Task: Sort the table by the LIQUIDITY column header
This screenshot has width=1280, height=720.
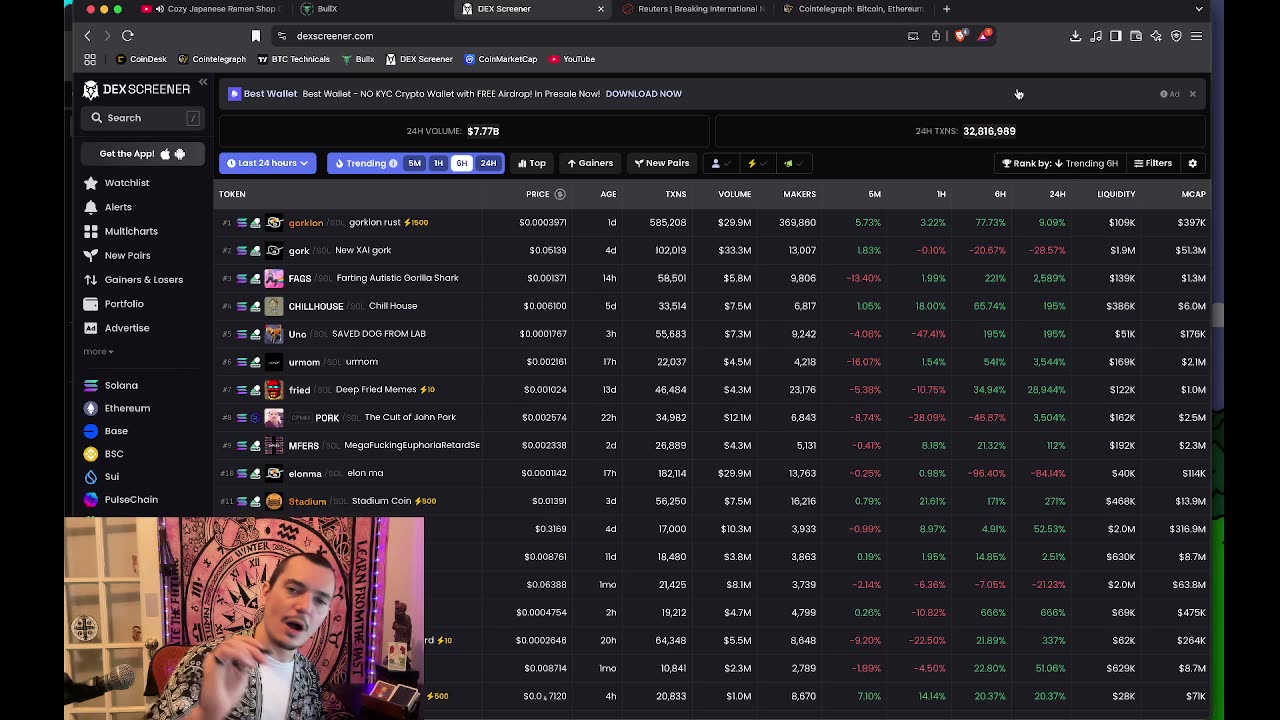Action: coord(1116,194)
